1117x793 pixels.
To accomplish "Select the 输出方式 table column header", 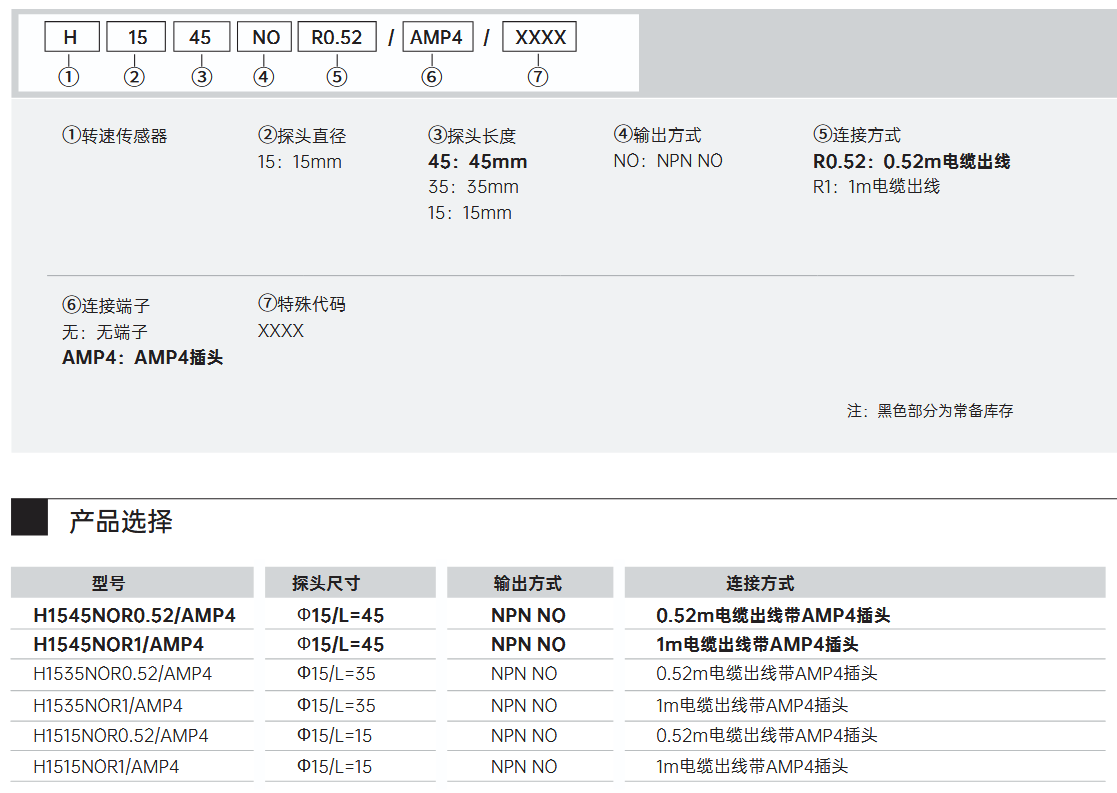I will tap(528, 583).
